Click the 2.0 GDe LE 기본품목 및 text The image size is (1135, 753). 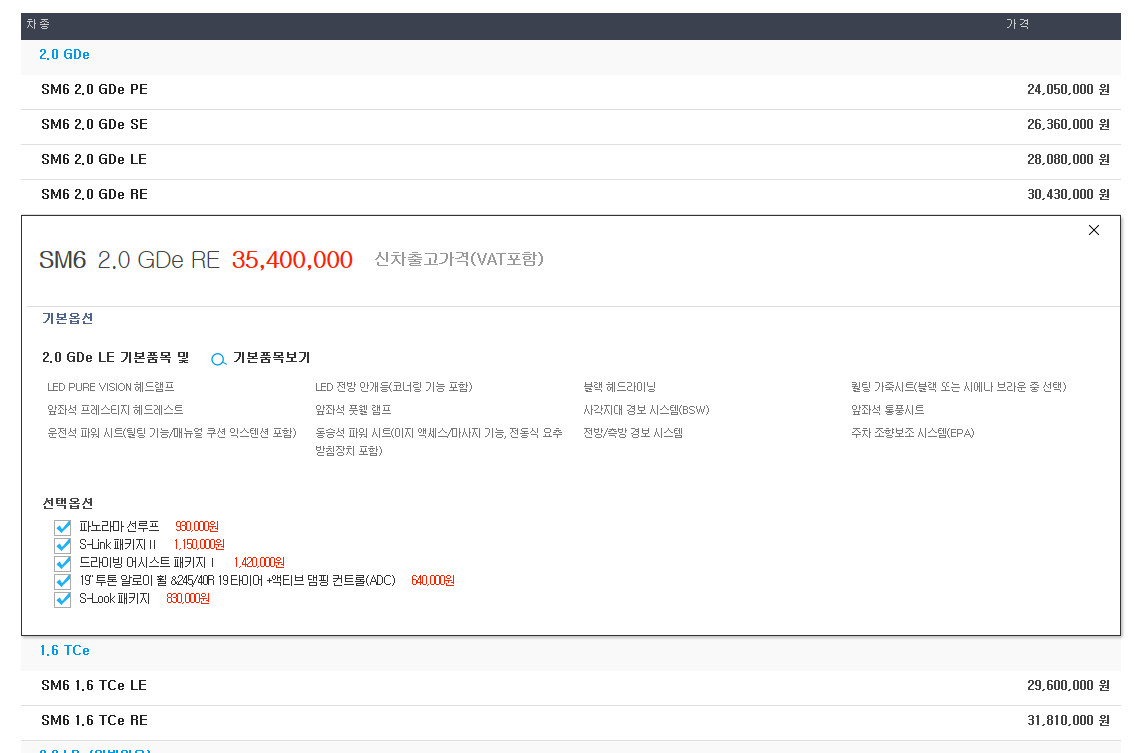pos(115,358)
